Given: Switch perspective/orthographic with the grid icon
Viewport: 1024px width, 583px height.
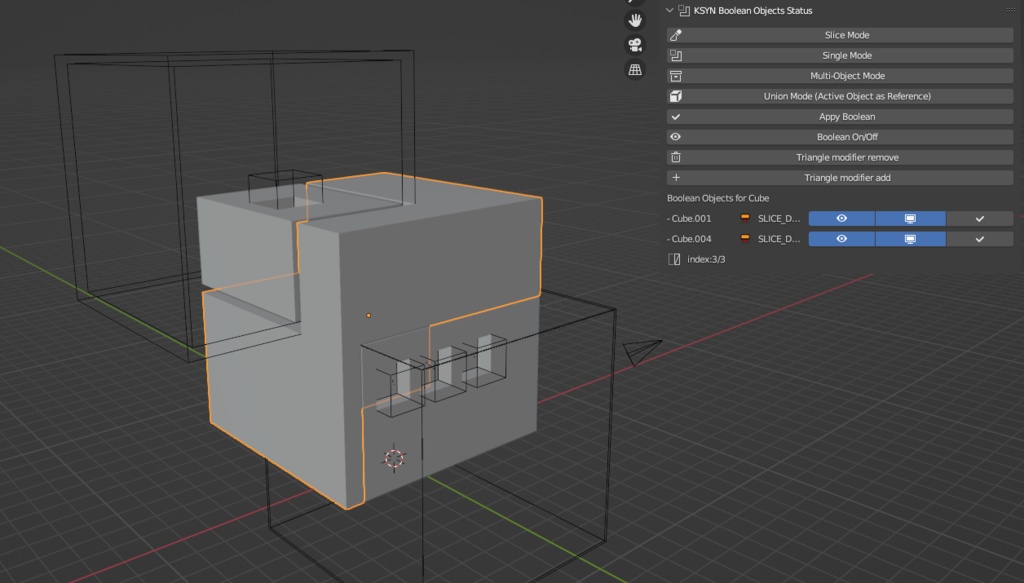Looking at the screenshot, I should coord(634,70).
